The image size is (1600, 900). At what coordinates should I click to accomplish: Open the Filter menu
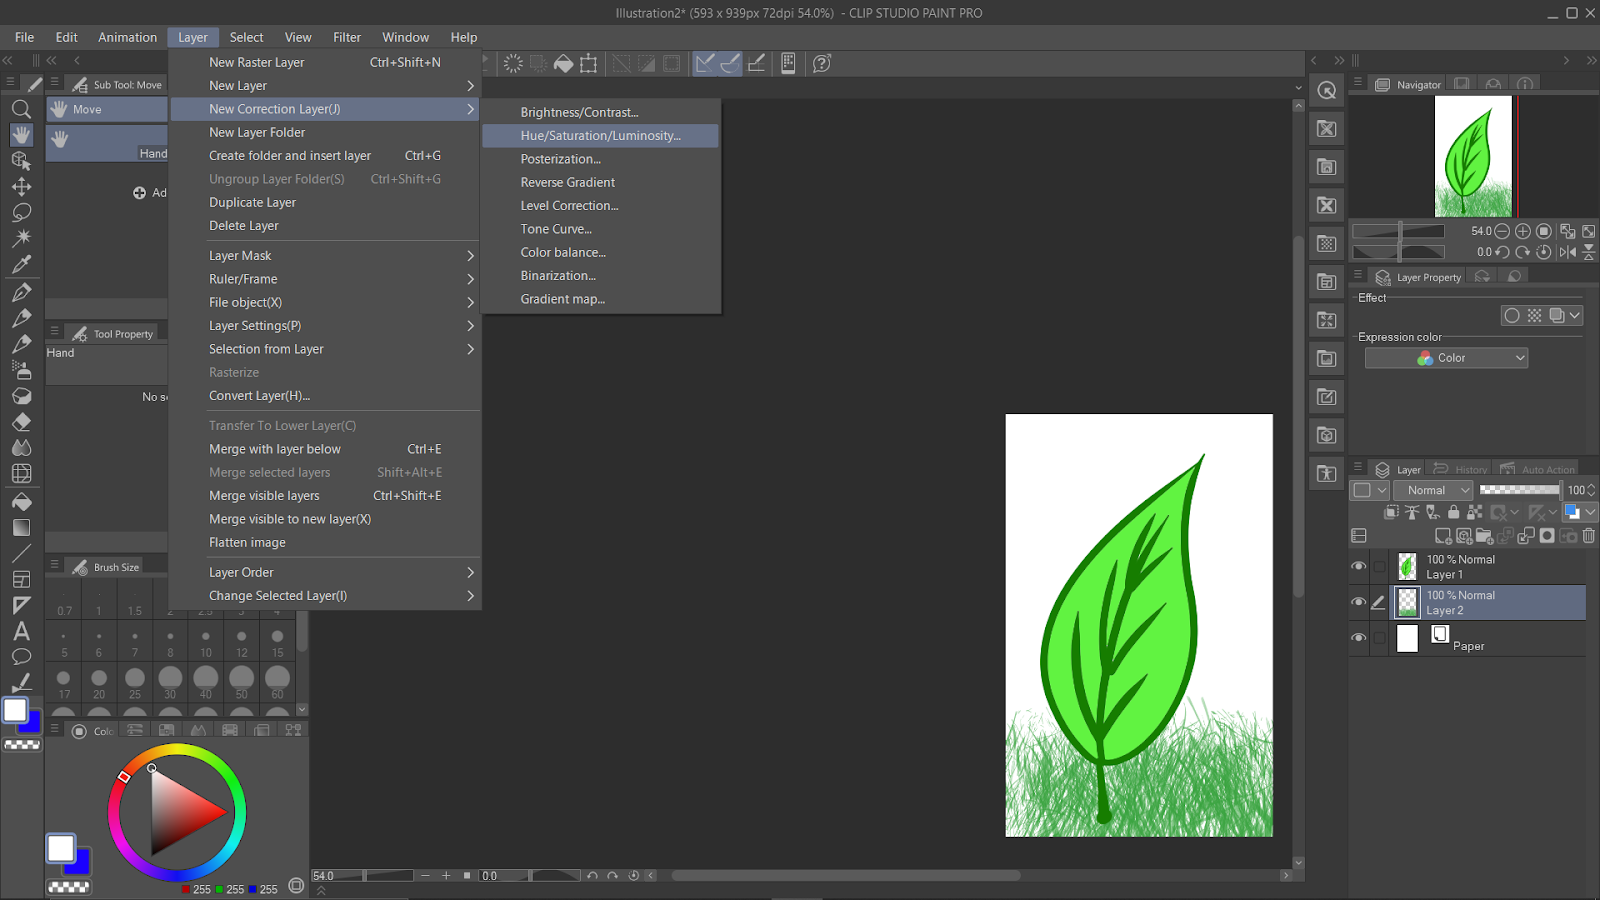347,37
